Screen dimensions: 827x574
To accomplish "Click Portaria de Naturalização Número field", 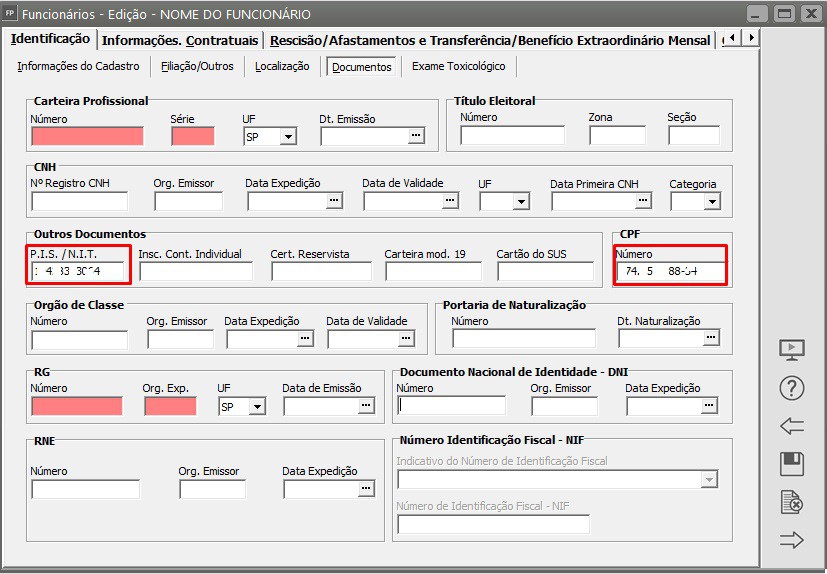I will [524, 338].
